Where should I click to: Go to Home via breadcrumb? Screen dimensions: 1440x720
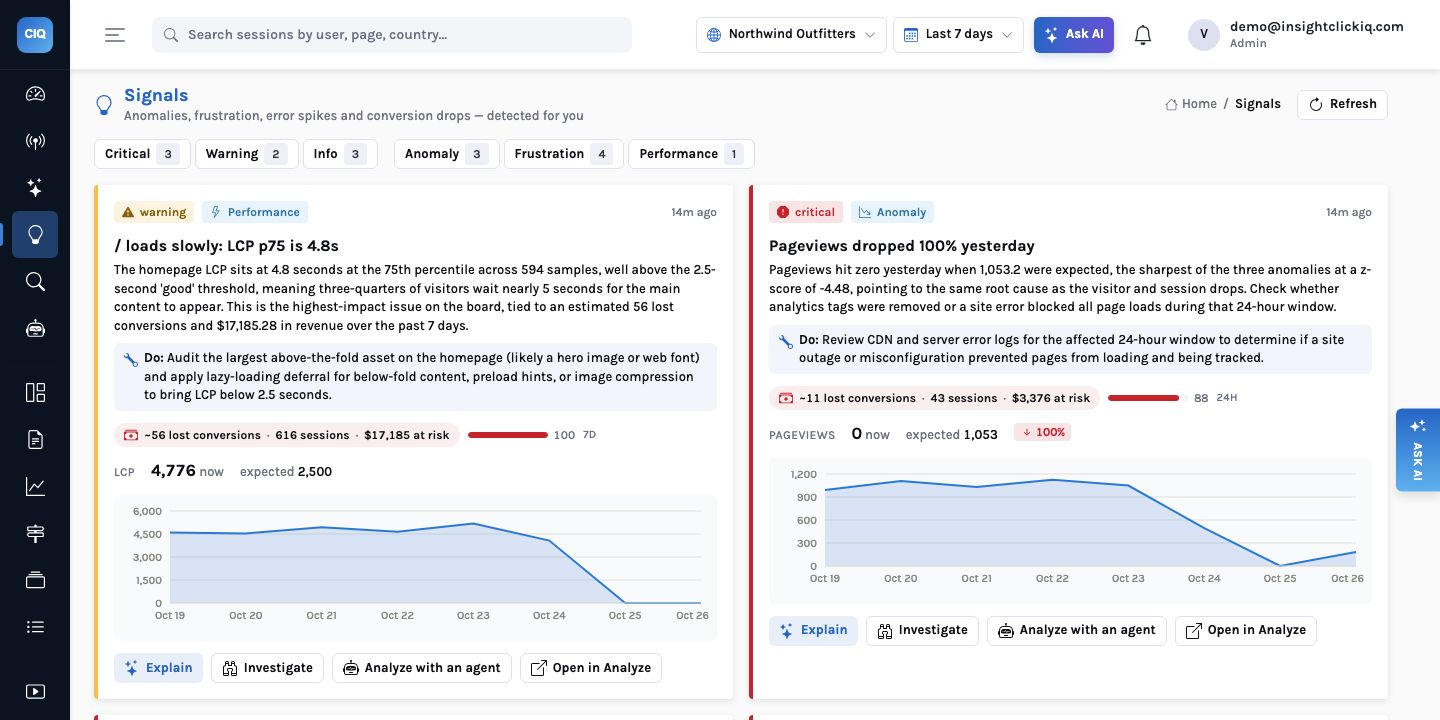click(1191, 104)
